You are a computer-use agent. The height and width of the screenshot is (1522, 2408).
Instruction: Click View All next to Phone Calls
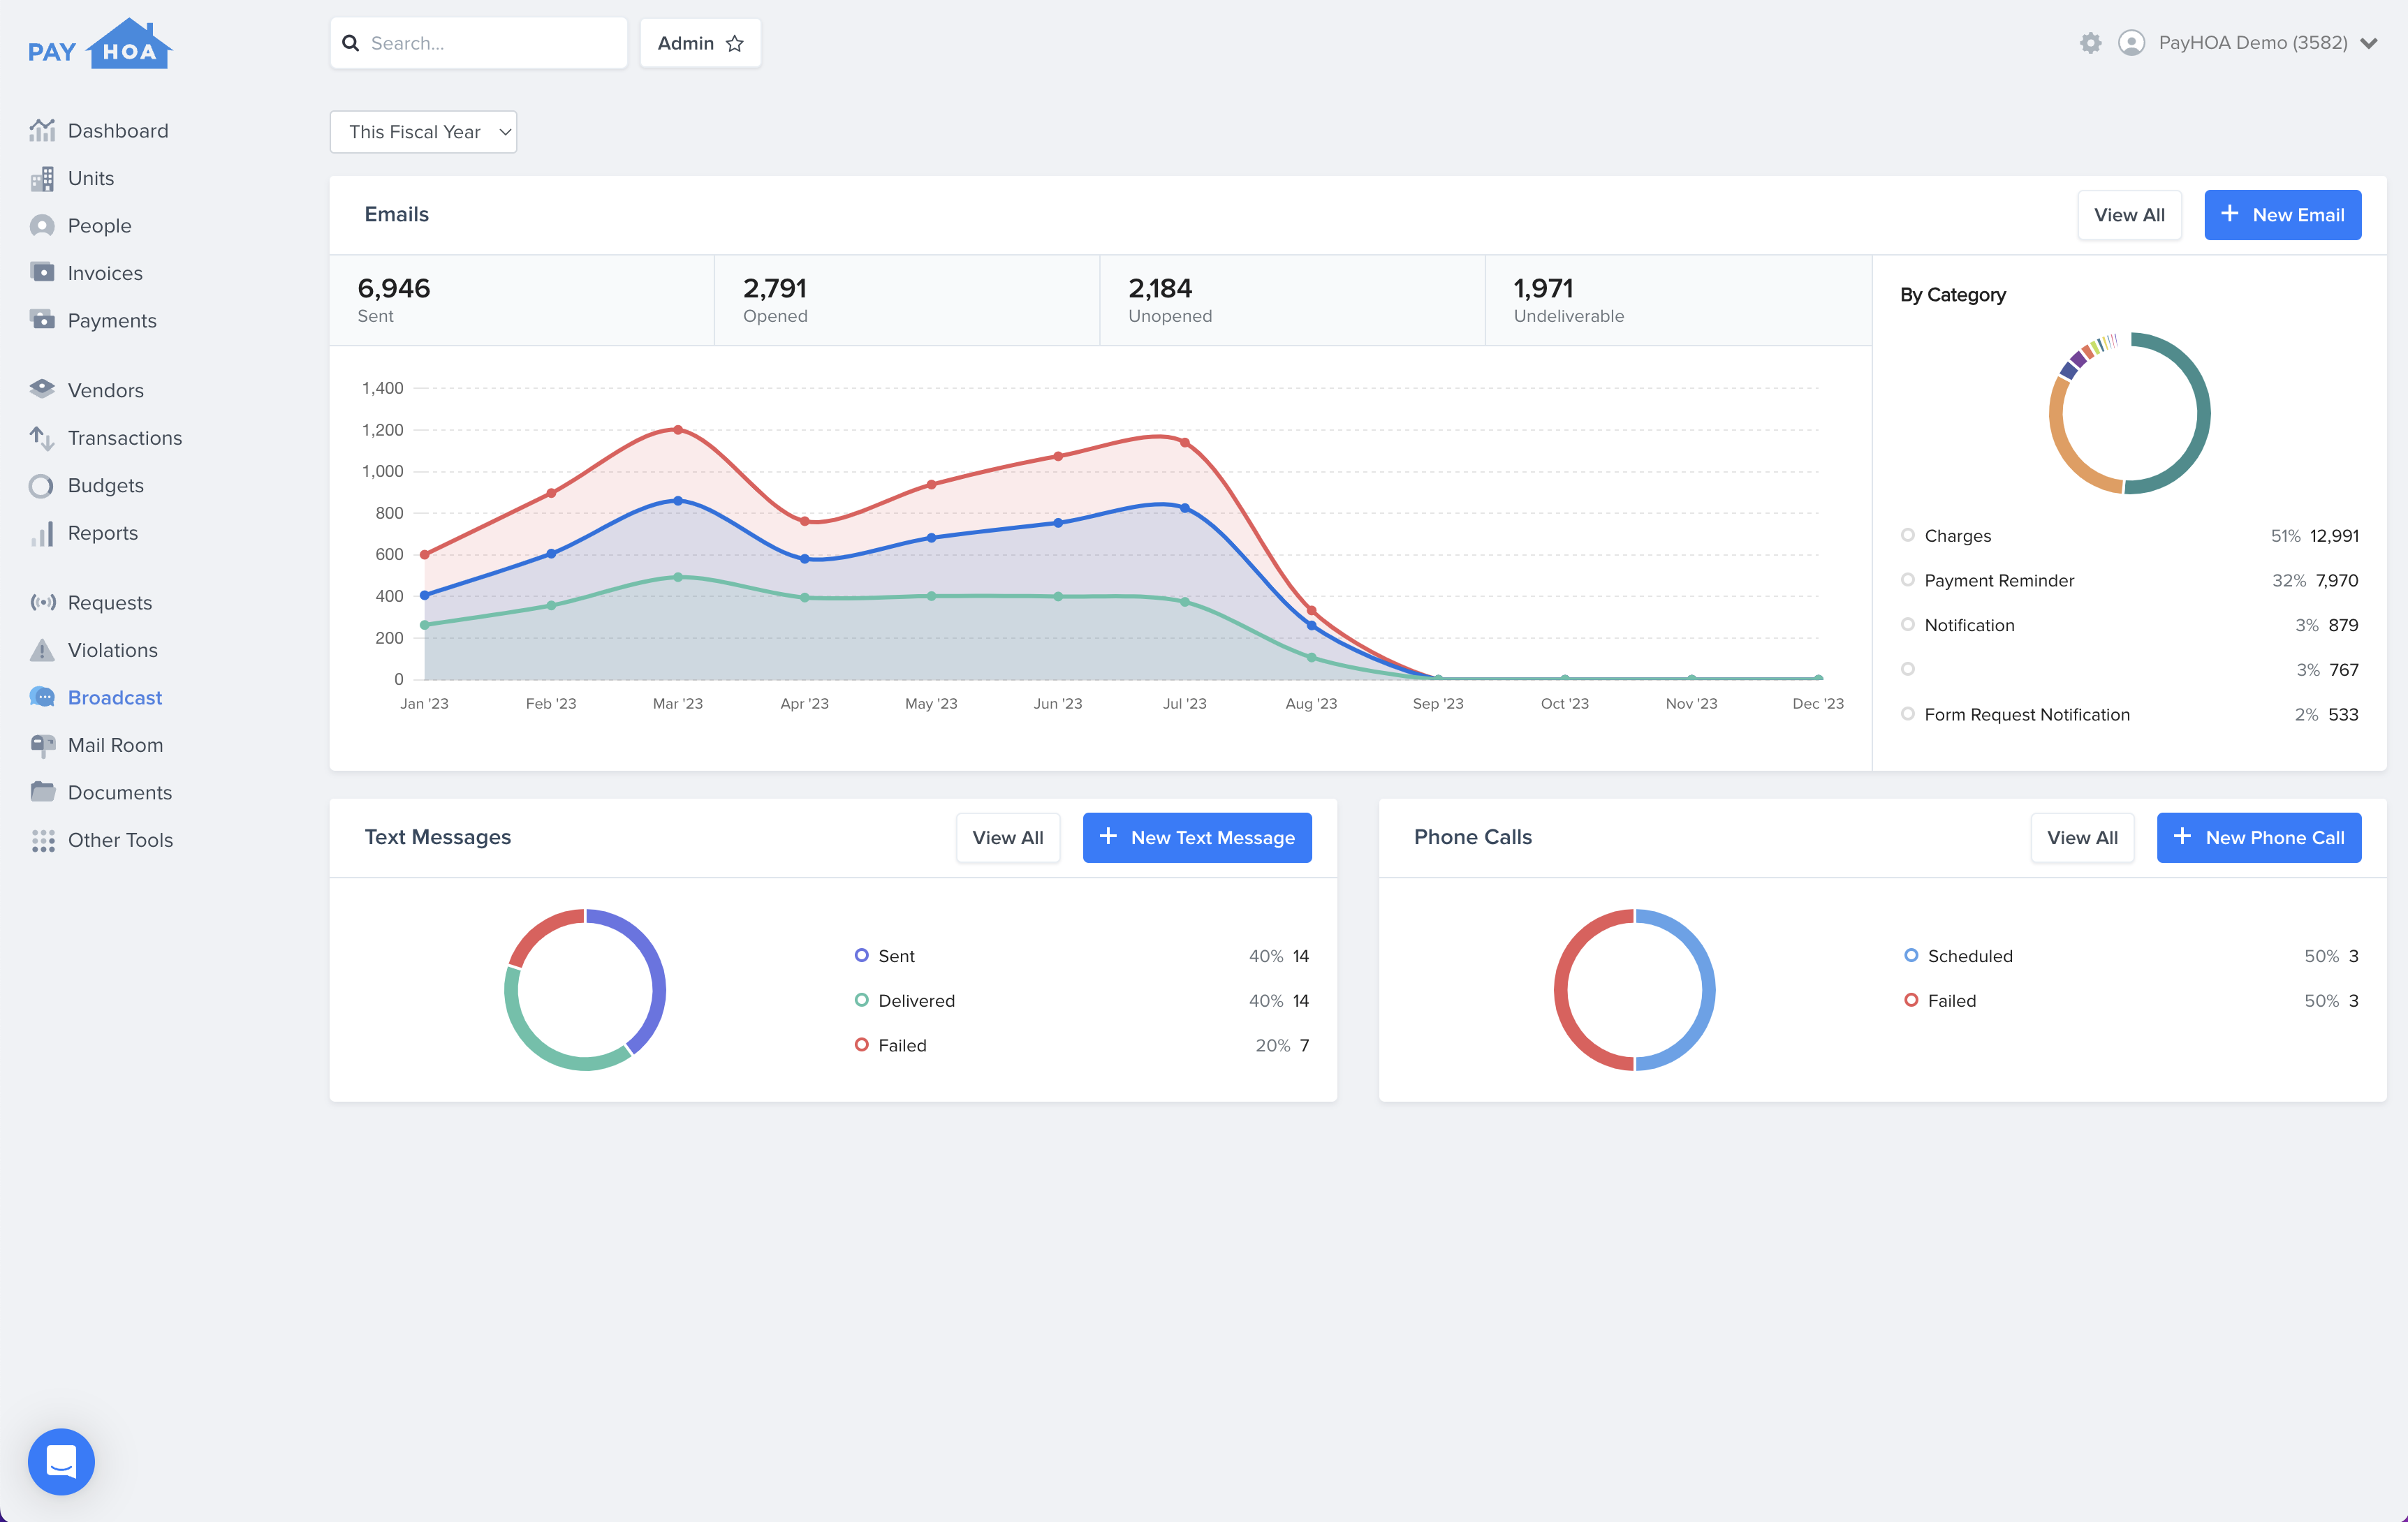pyautogui.click(x=2082, y=837)
